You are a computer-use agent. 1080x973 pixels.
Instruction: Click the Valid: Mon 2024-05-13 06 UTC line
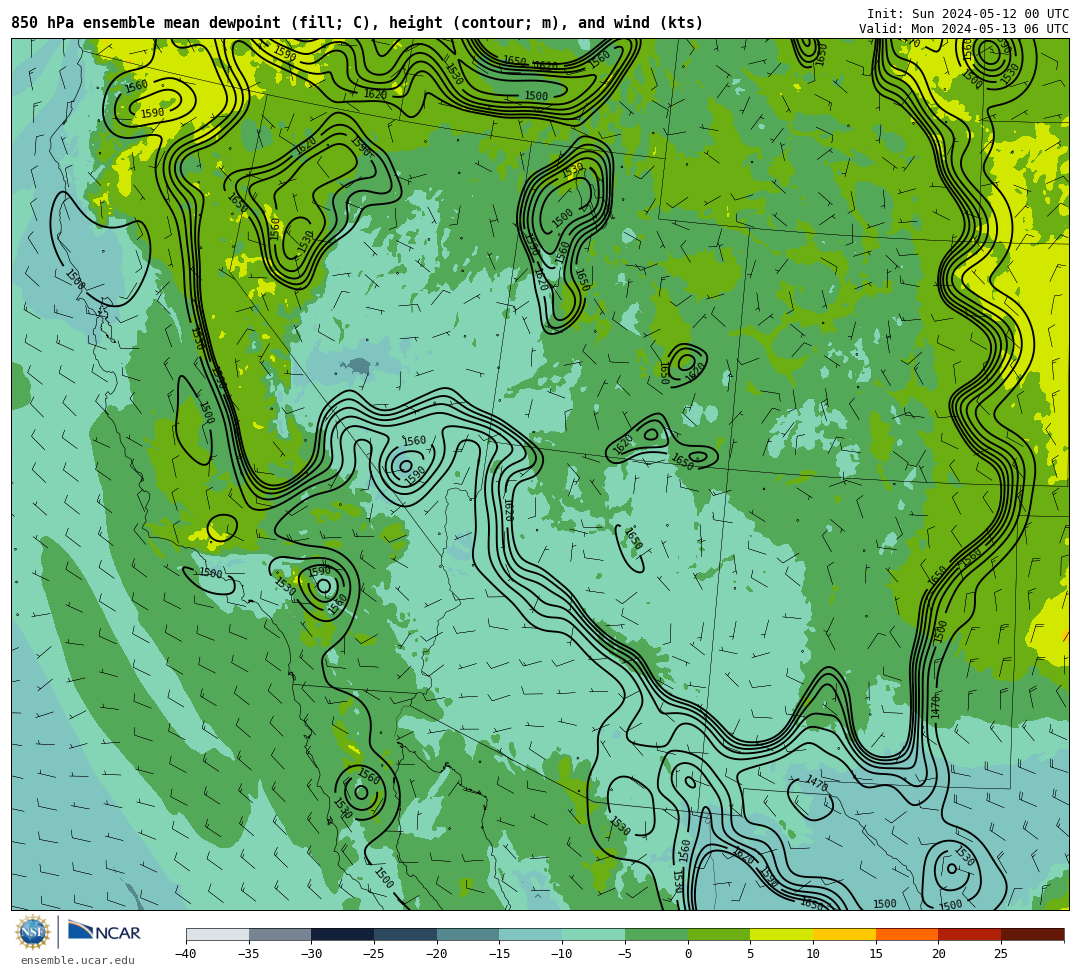point(964,28)
